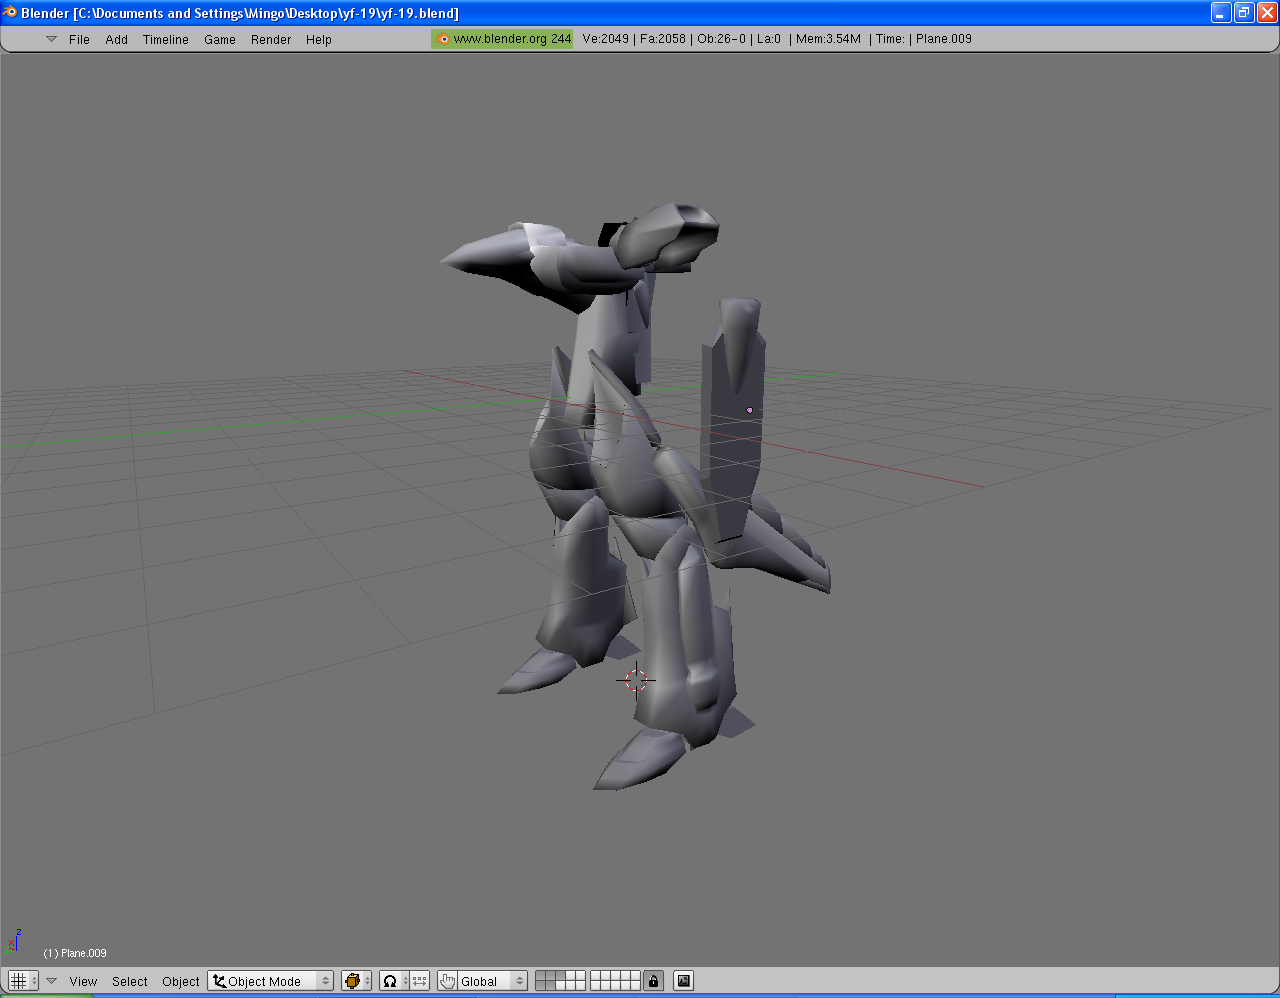Open the Render menu
The width and height of the screenshot is (1280, 998).
point(271,39)
